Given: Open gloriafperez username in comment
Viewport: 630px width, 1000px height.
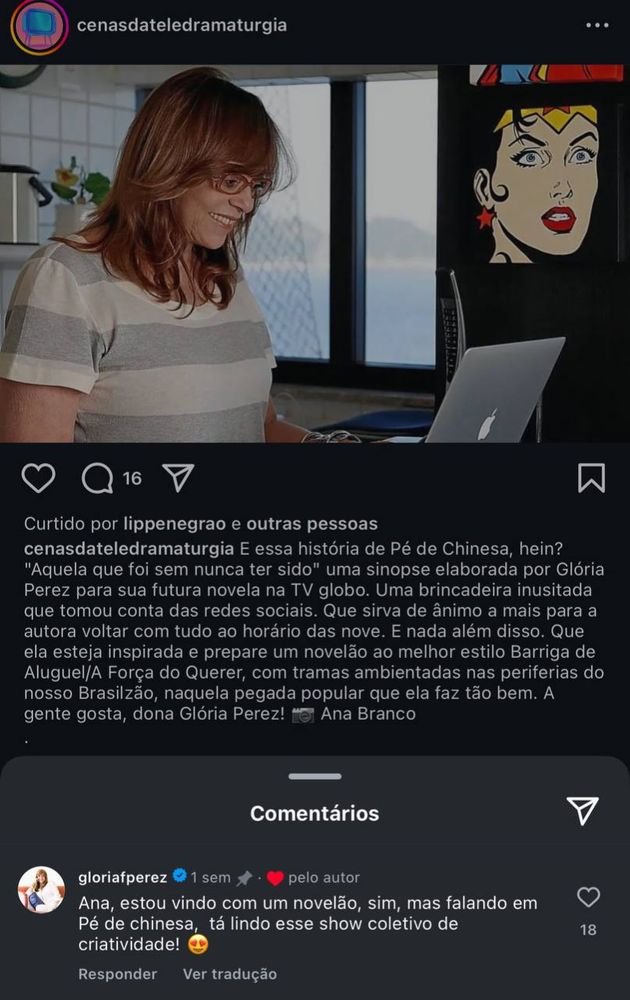Looking at the screenshot, I should pos(122,878).
